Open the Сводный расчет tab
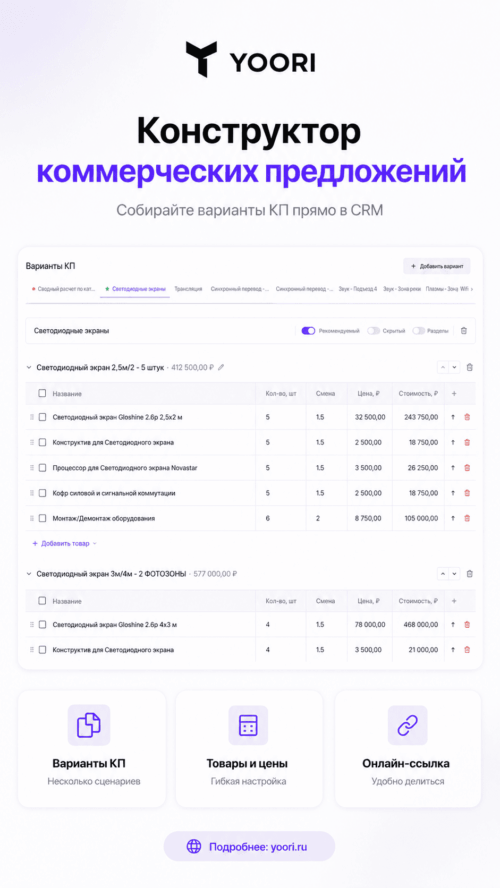 (x=63, y=289)
